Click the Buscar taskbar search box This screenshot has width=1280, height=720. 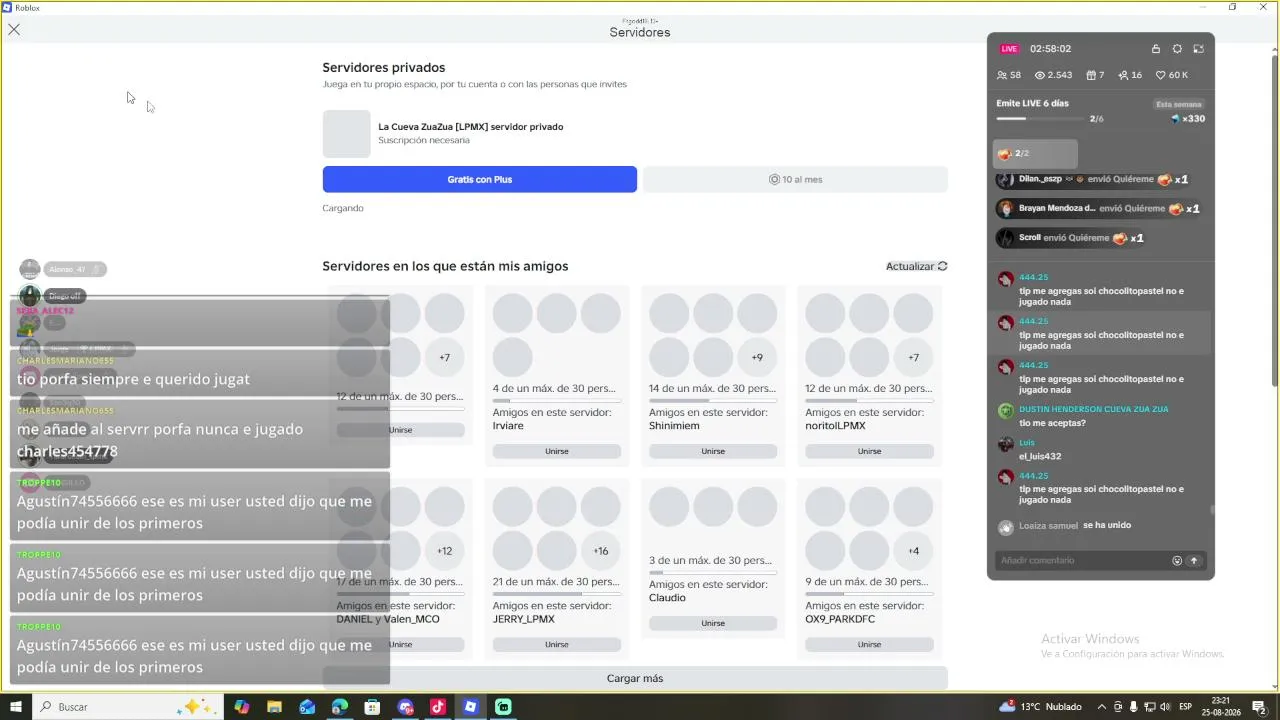click(127, 707)
